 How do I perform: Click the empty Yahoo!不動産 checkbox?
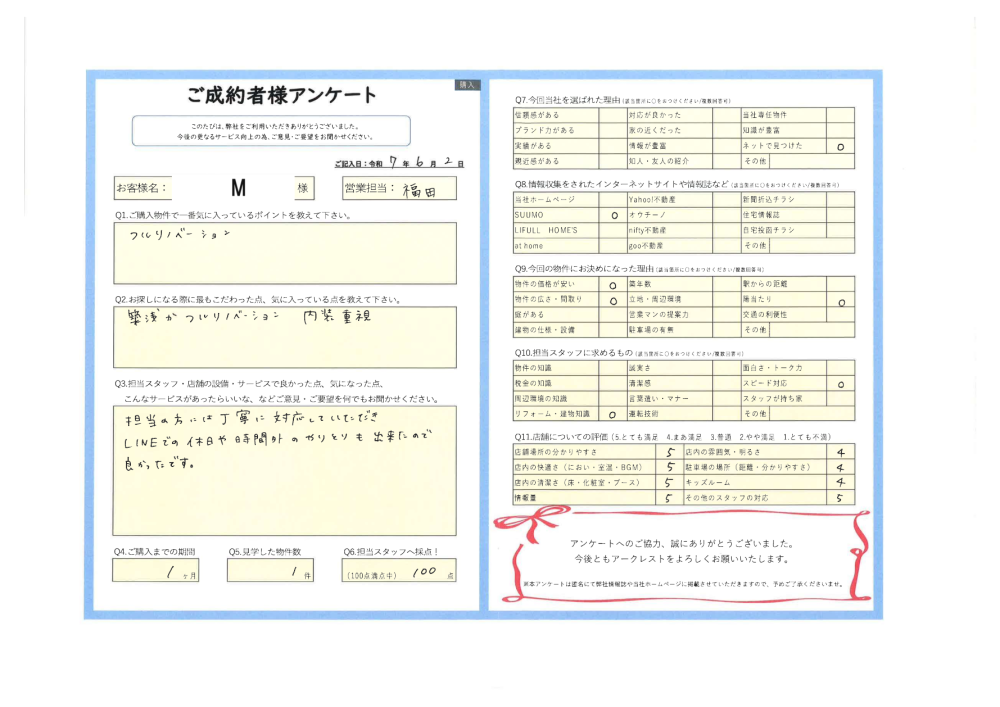point(726,200)
